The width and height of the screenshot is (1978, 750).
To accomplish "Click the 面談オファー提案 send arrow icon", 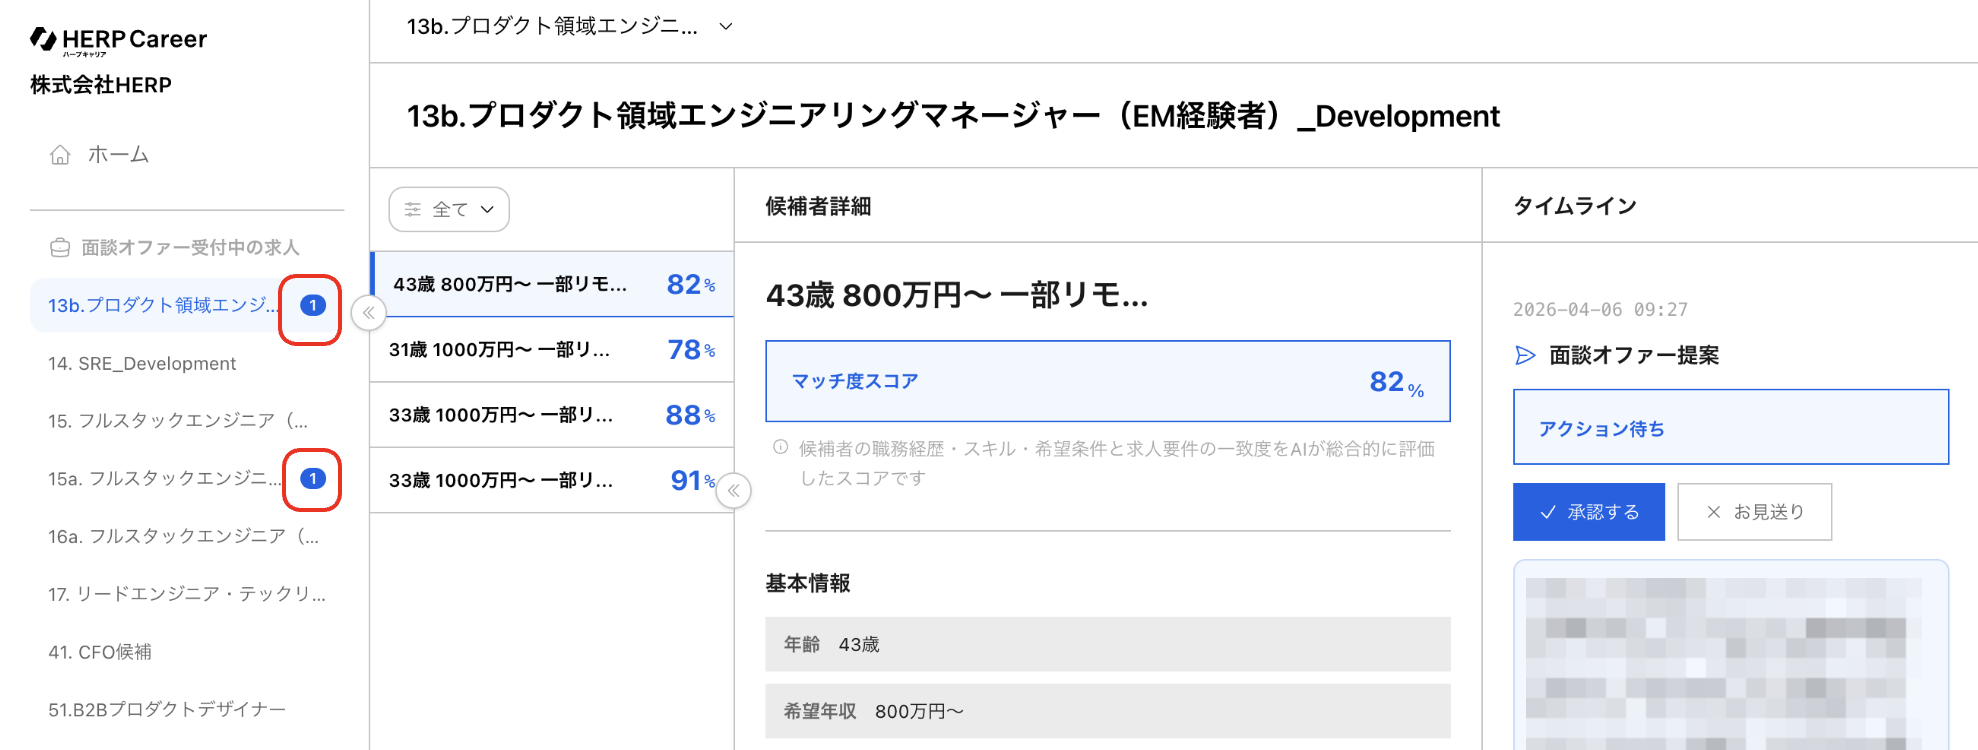I will click(x=1525, y=355).
